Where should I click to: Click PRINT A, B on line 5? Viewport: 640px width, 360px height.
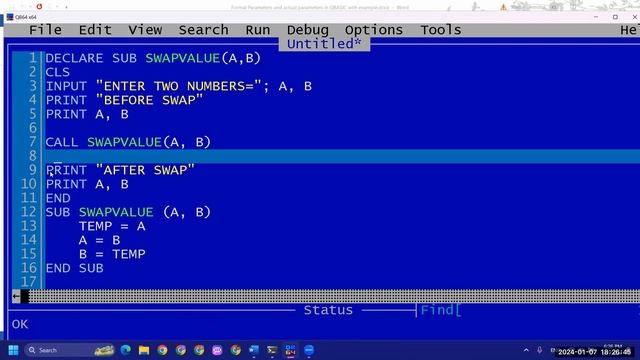tap(87, 114)
